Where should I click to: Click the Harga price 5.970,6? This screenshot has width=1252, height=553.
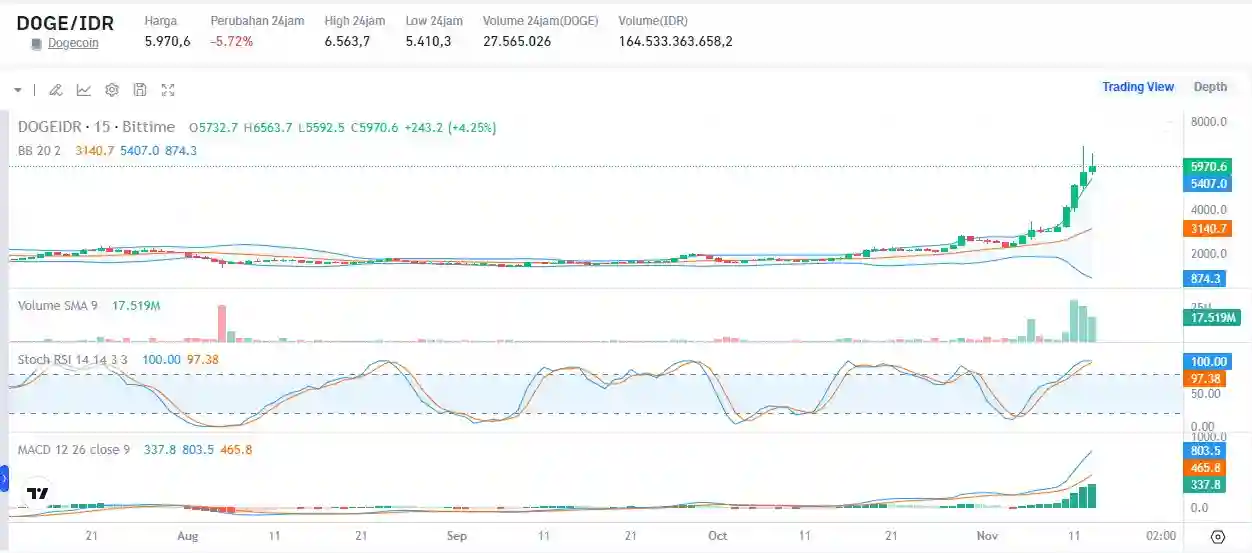pos(167,41)
